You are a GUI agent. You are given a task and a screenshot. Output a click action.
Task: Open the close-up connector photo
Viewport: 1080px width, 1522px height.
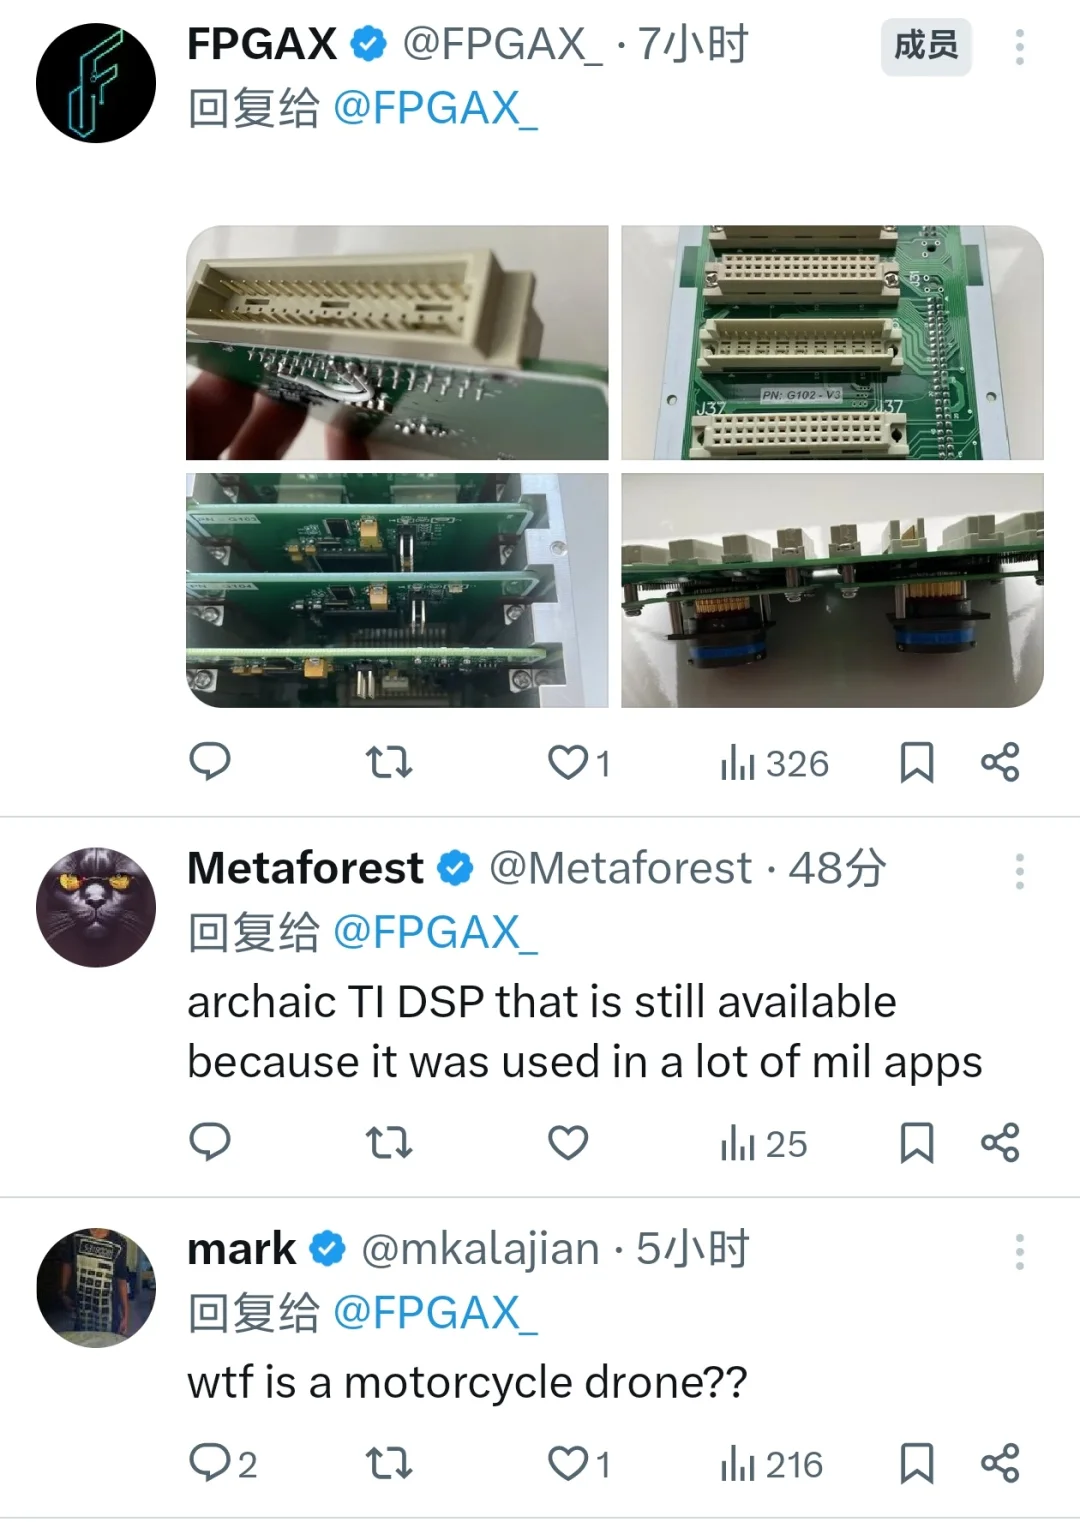pyautogui.click(x=397, y=342)
